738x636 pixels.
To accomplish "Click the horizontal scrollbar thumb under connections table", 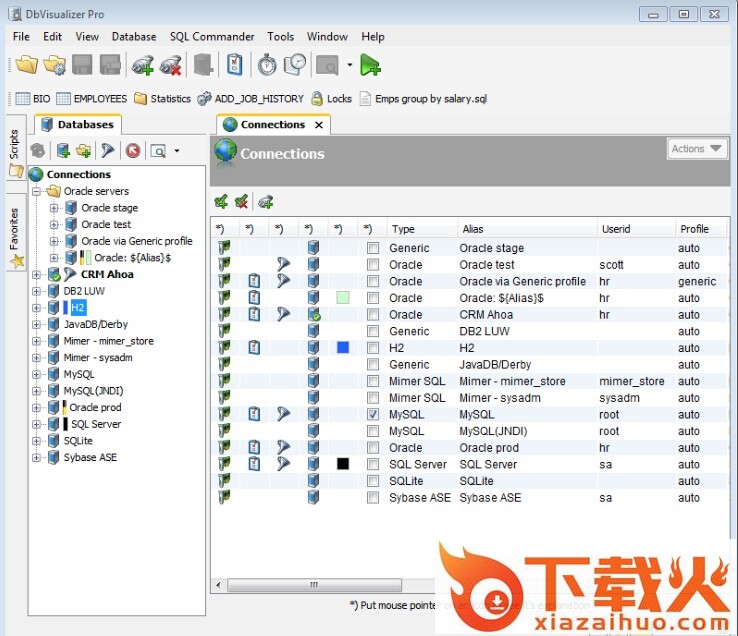I will point(314,585).
